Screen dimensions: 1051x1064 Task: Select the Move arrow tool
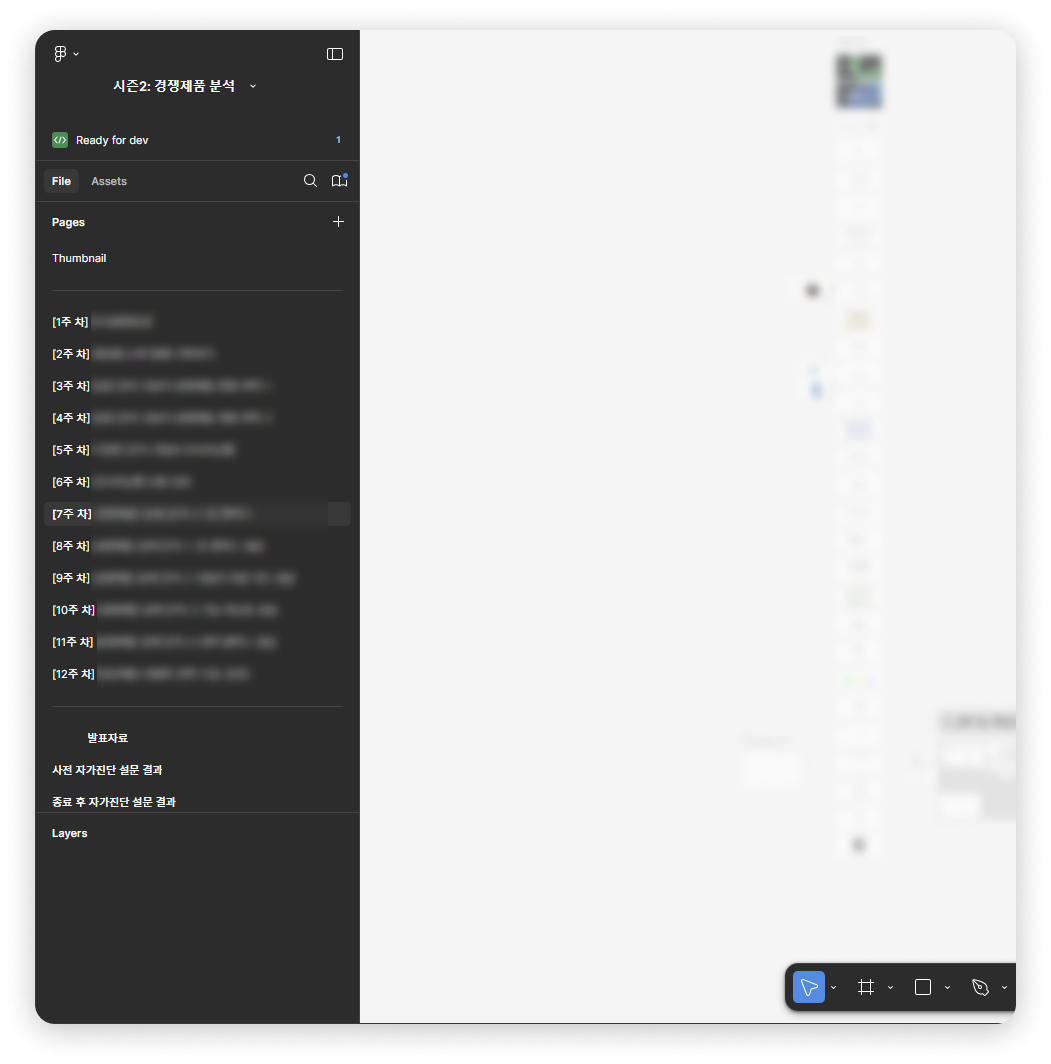pyautogui.click(x=809, y=987)
